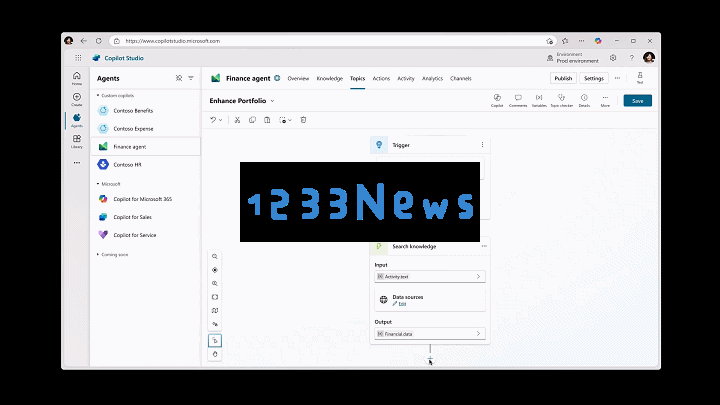720x405 pixels.
Task: Select Copilot for Microsoft 365
Action: click(145, 199)
